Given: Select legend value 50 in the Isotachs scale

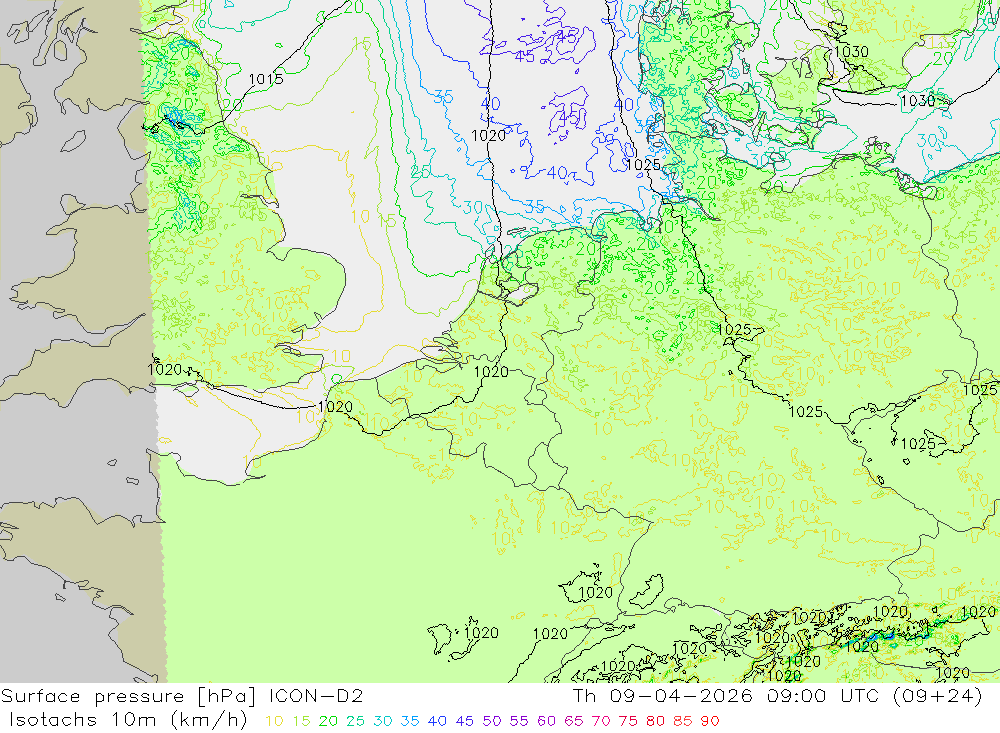Looking at the screenshot, I should pyautogui.click(x=492, y=721).
